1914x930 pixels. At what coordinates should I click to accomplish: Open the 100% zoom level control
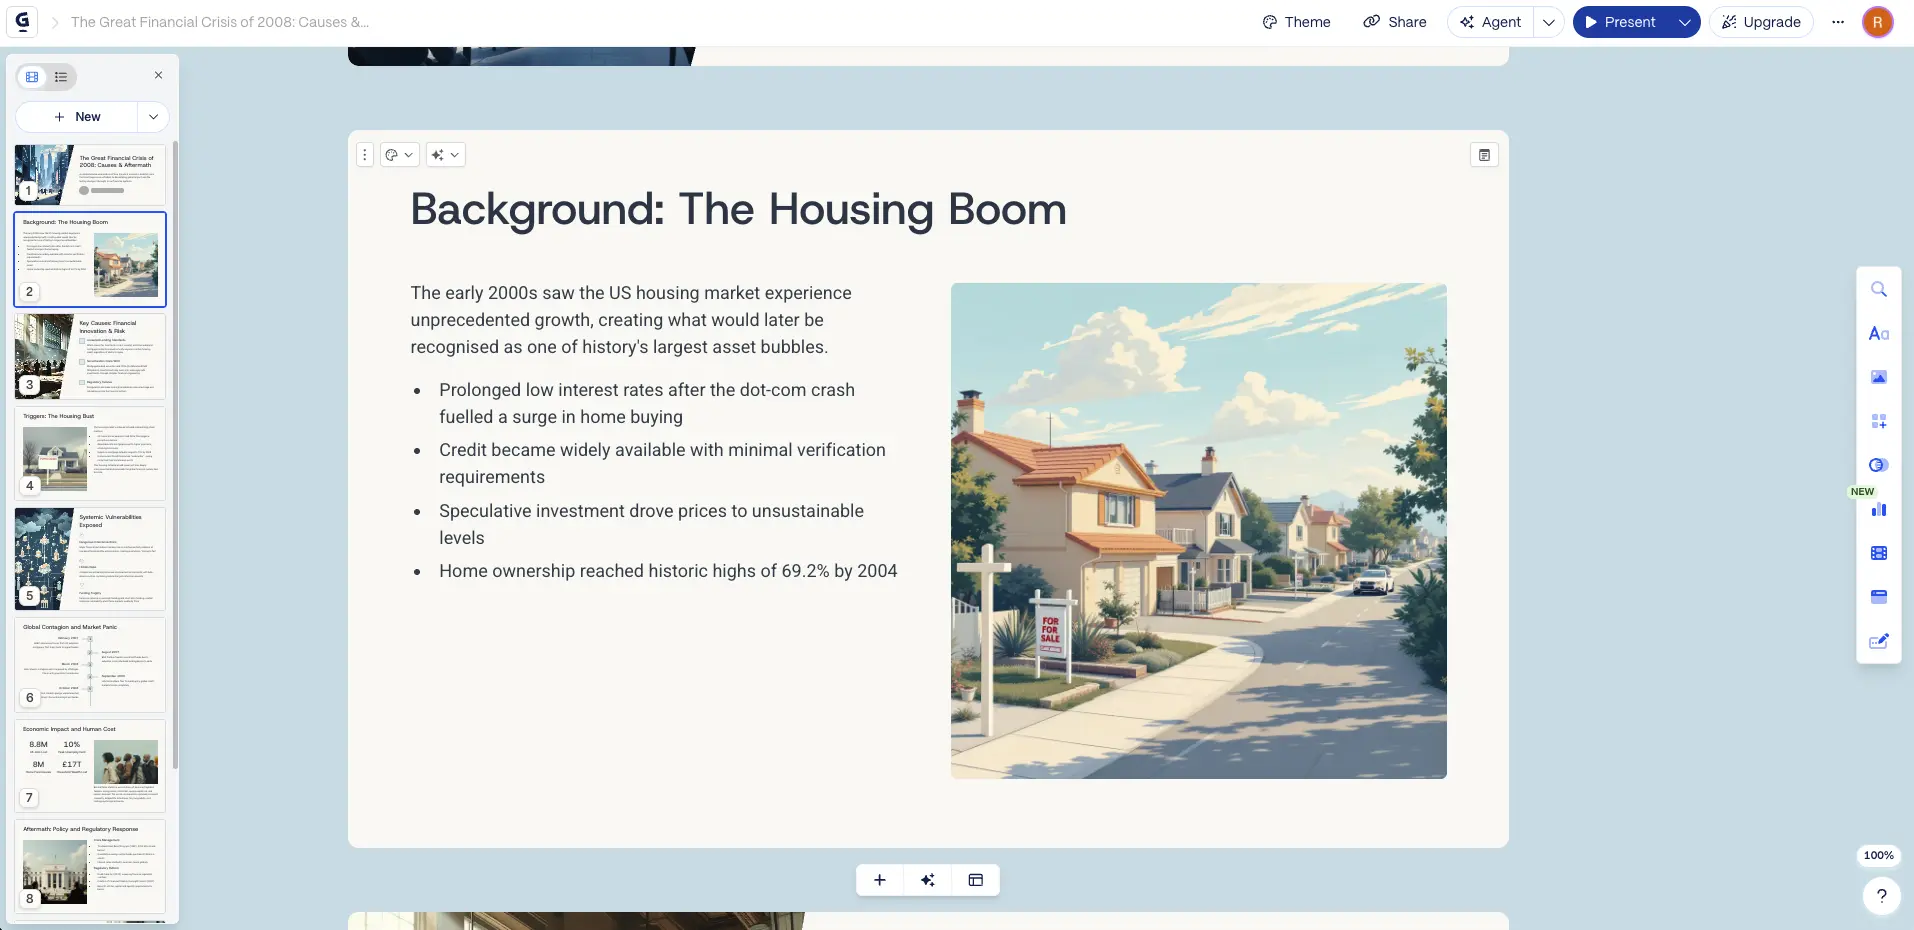coord(1878,856)
